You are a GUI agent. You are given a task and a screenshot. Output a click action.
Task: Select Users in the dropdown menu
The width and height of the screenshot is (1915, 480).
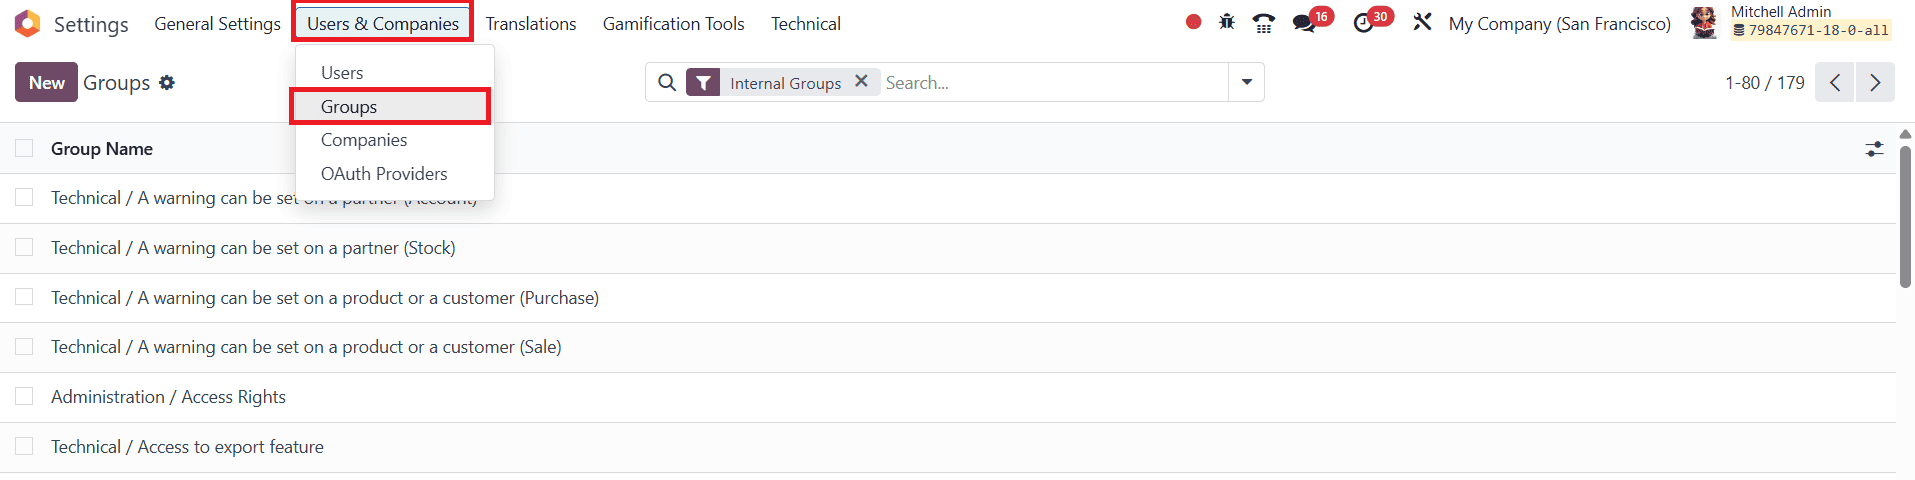(394, 73)
